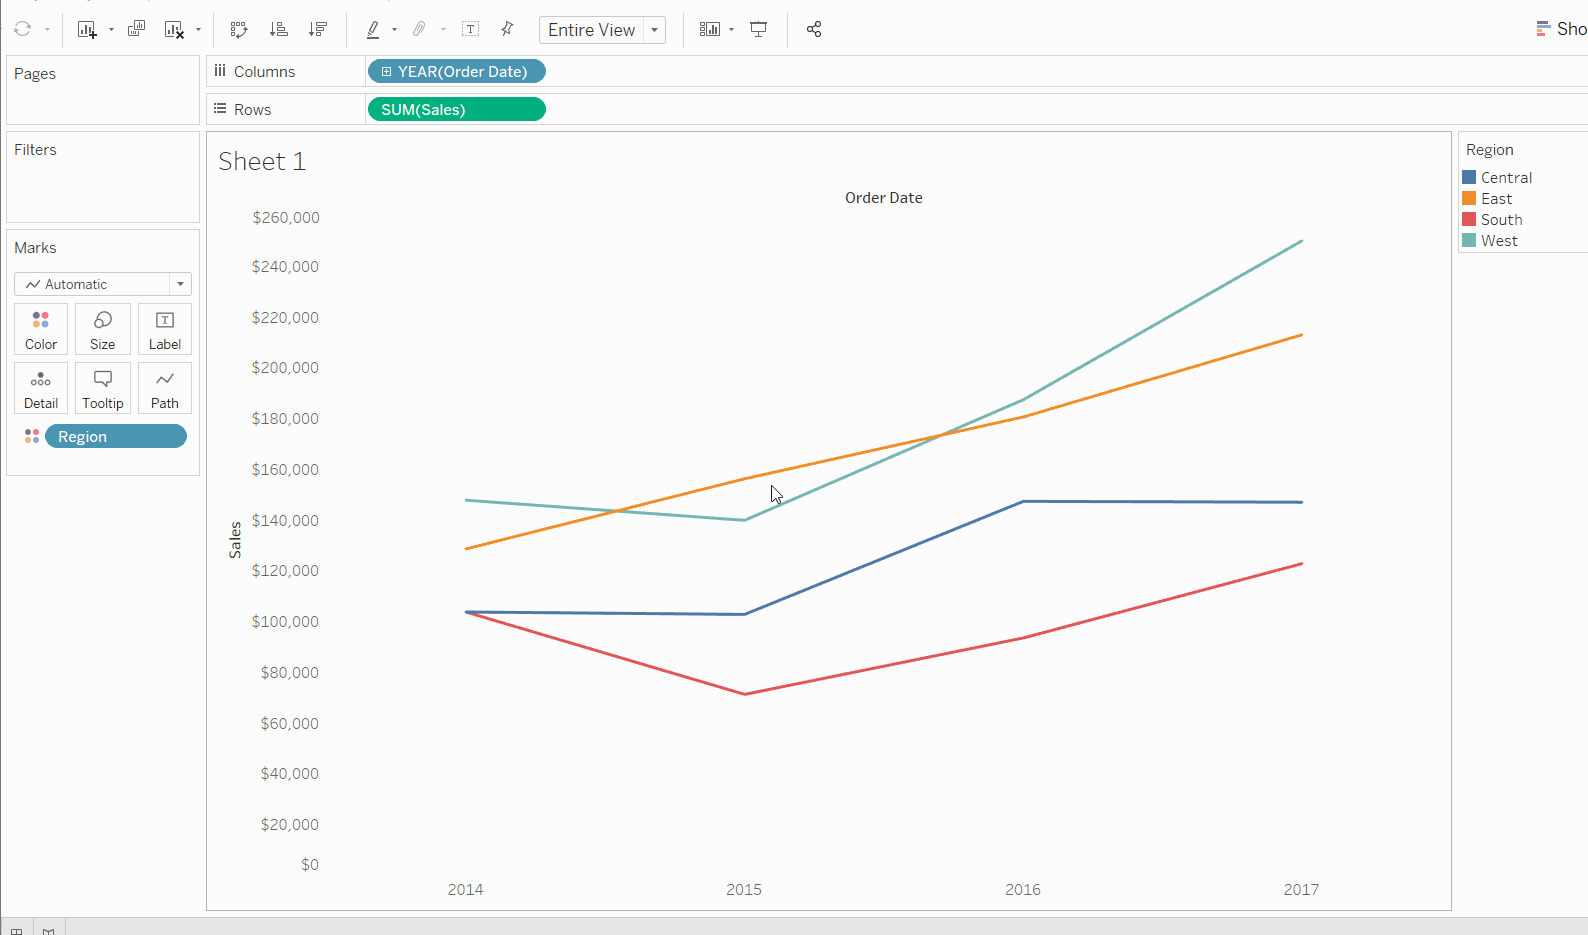
Task: Open the Tooltip card in Marks
Action: [103, 388]
